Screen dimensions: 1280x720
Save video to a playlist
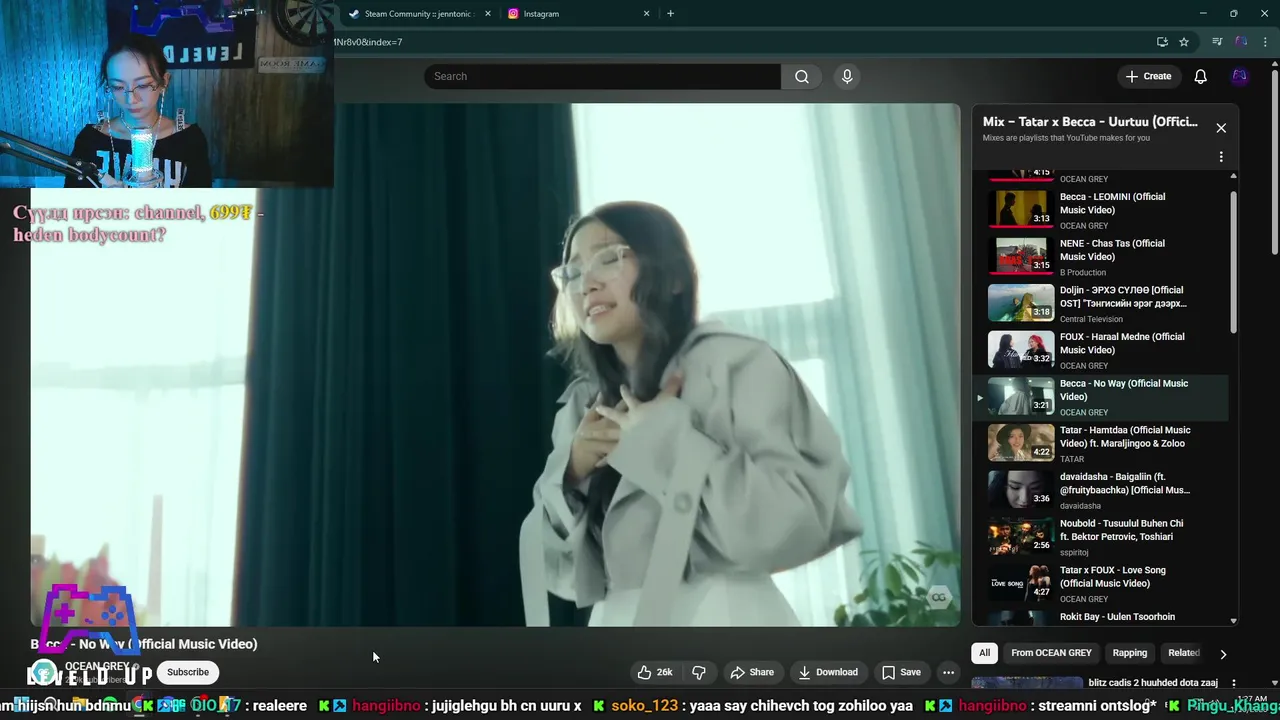click(x=901, y=672)
